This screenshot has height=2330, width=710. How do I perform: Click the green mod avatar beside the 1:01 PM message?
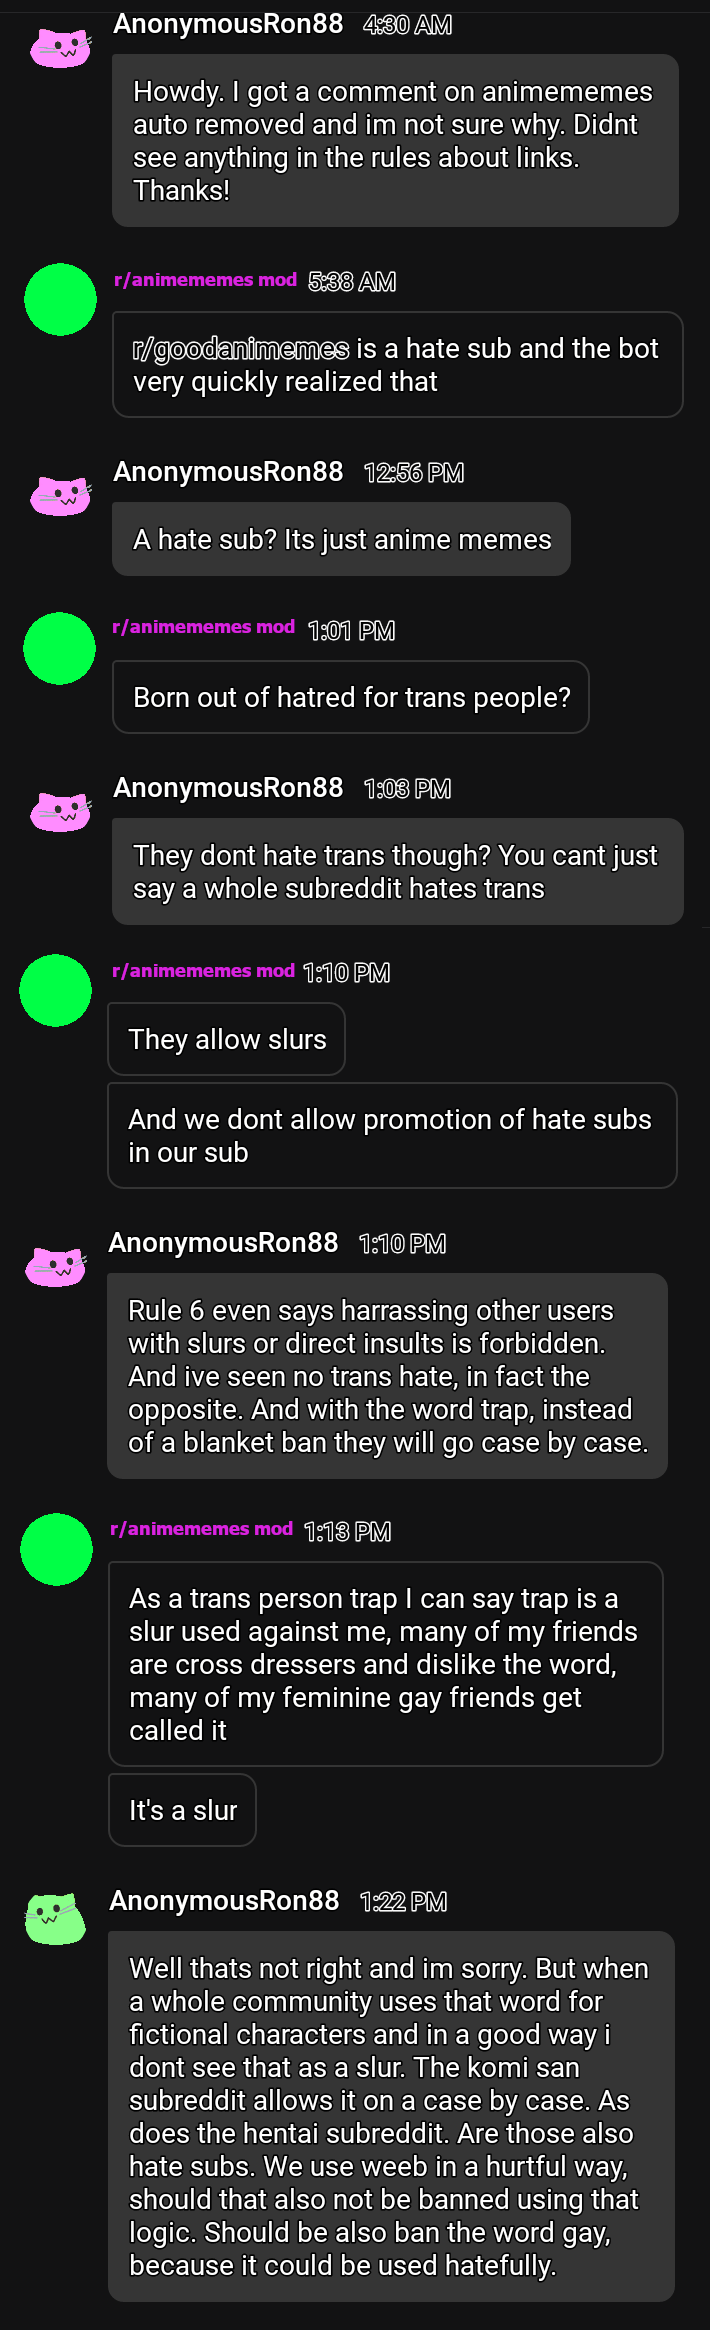click(x=60, y=648)
